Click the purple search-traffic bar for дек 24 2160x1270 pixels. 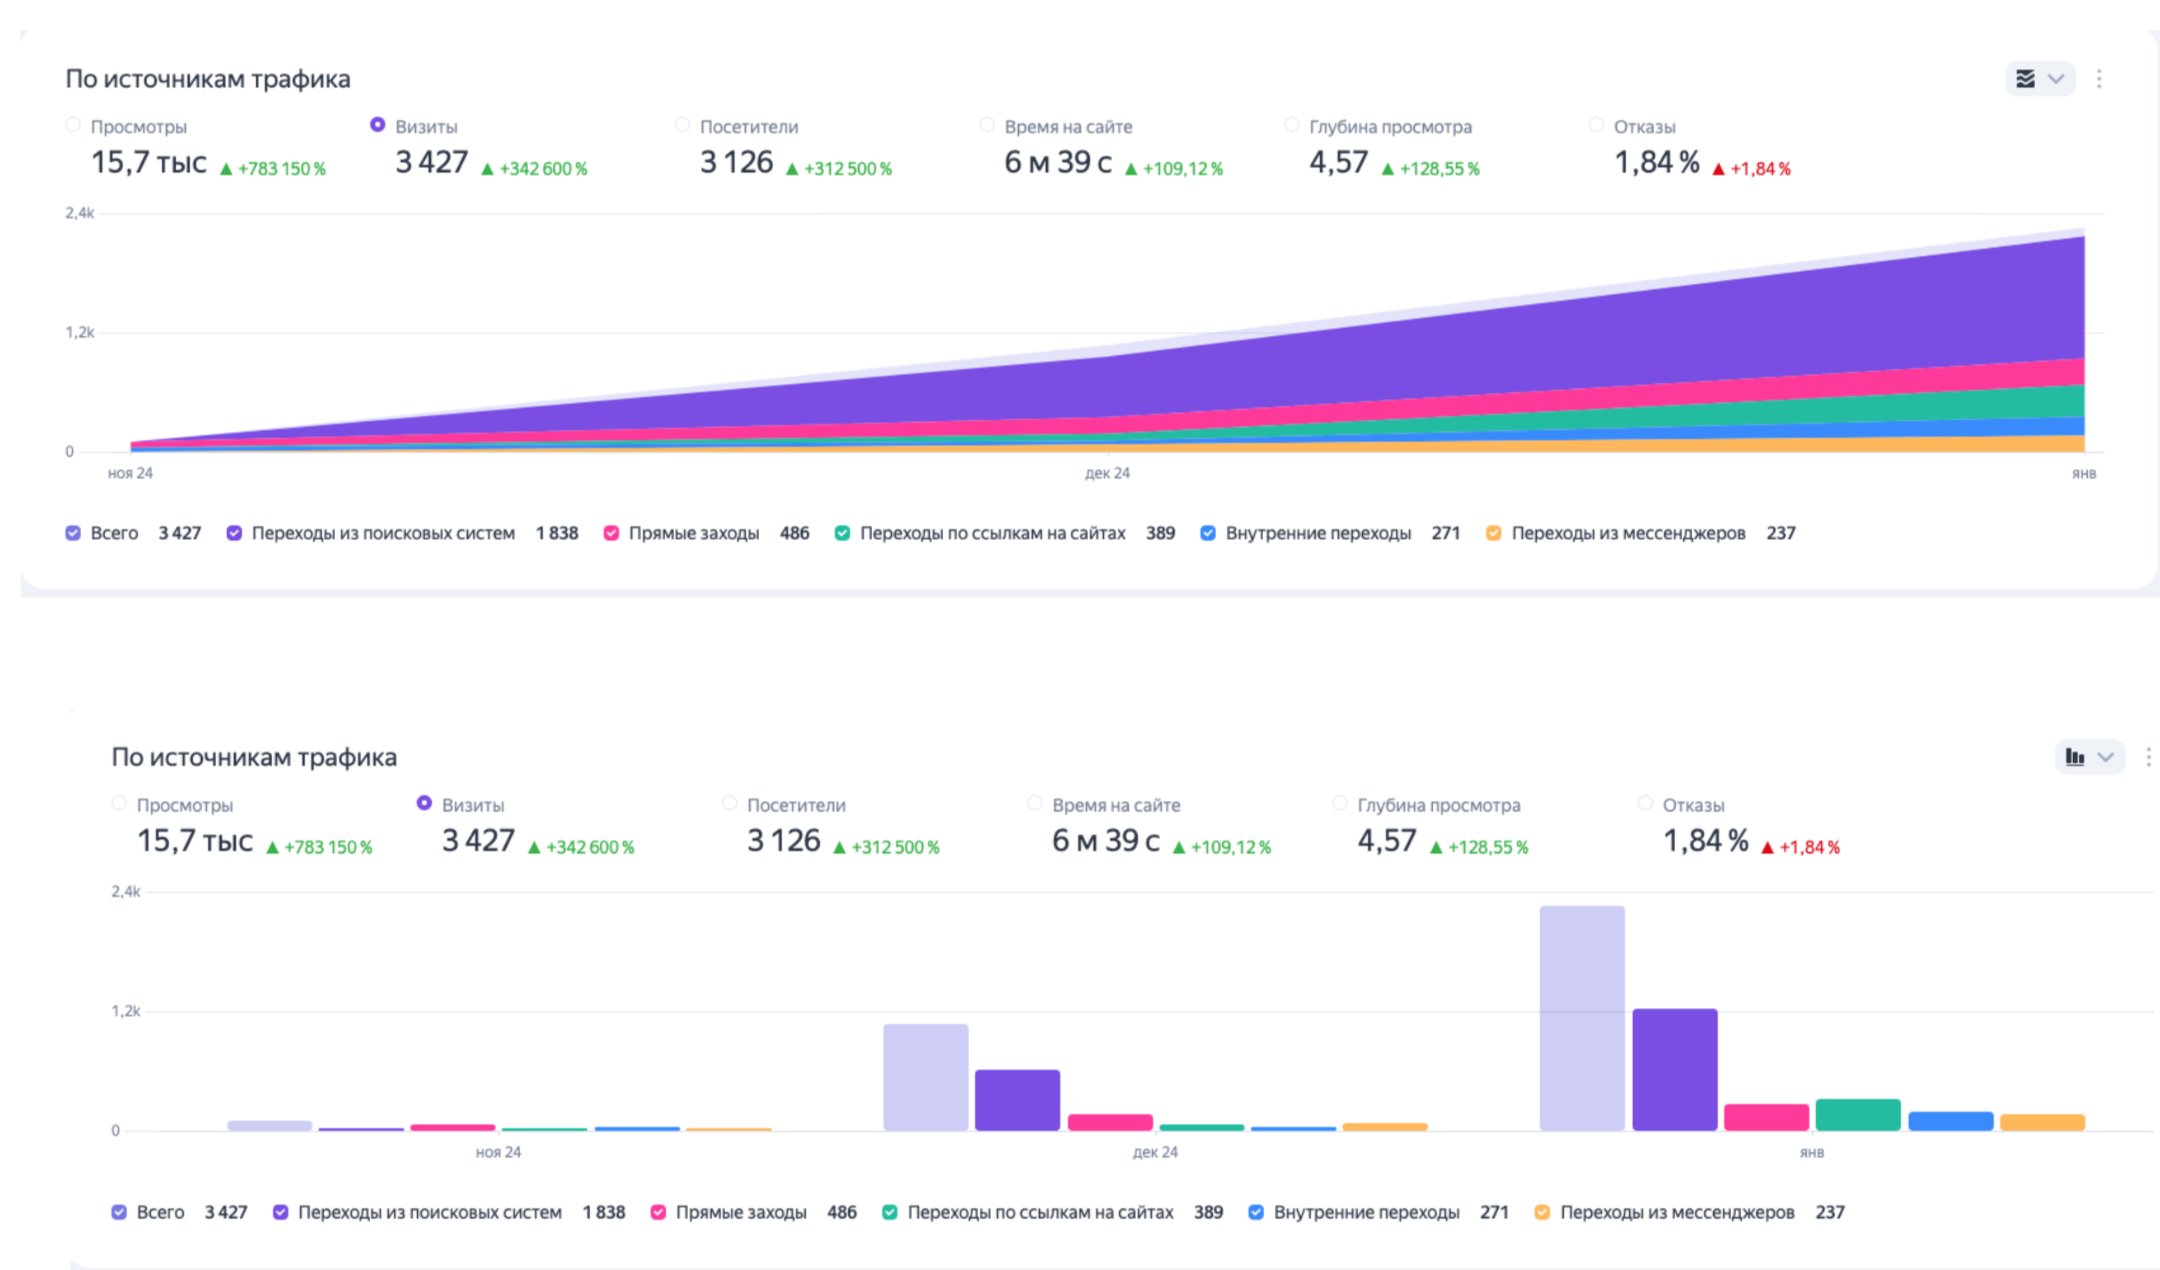(1017, 1100)
